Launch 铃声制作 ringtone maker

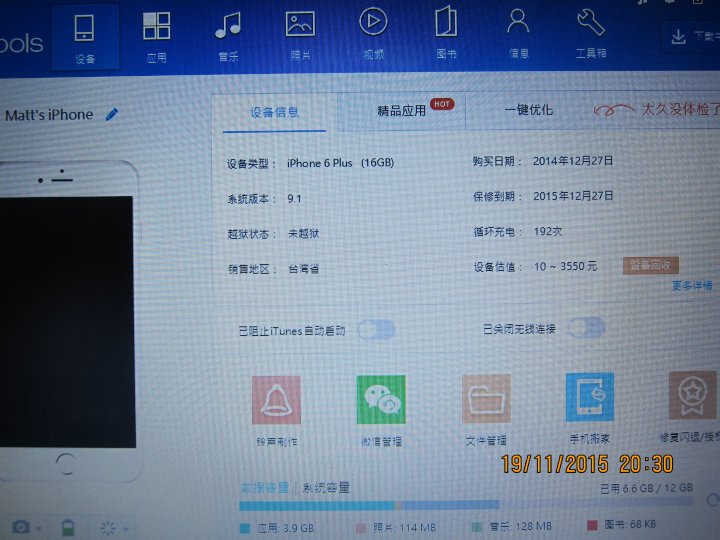(276, 411)
